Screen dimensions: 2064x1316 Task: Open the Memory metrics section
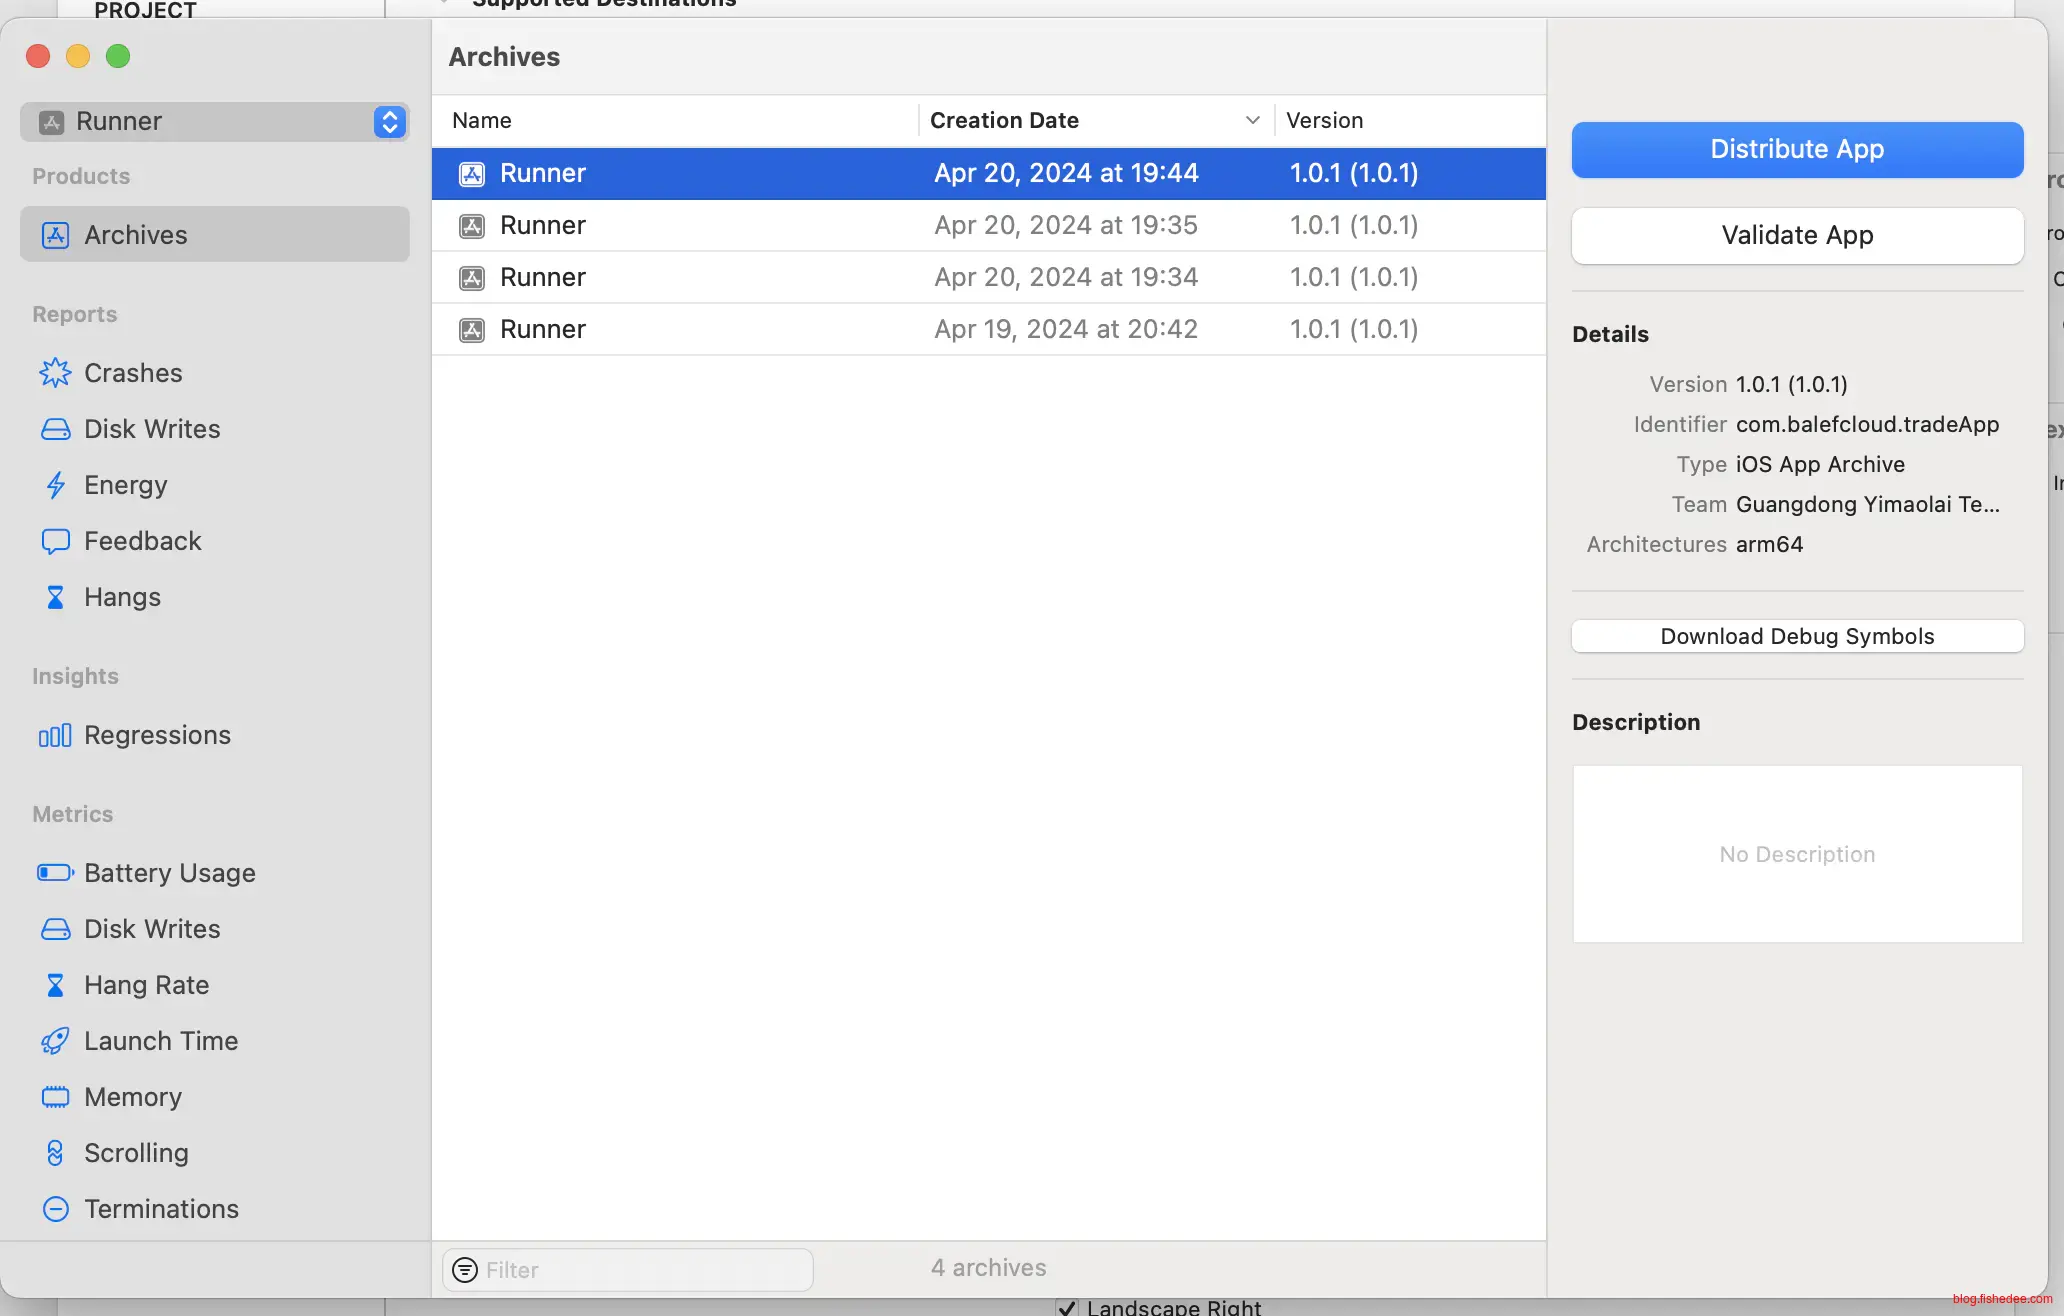point(133,1097)
